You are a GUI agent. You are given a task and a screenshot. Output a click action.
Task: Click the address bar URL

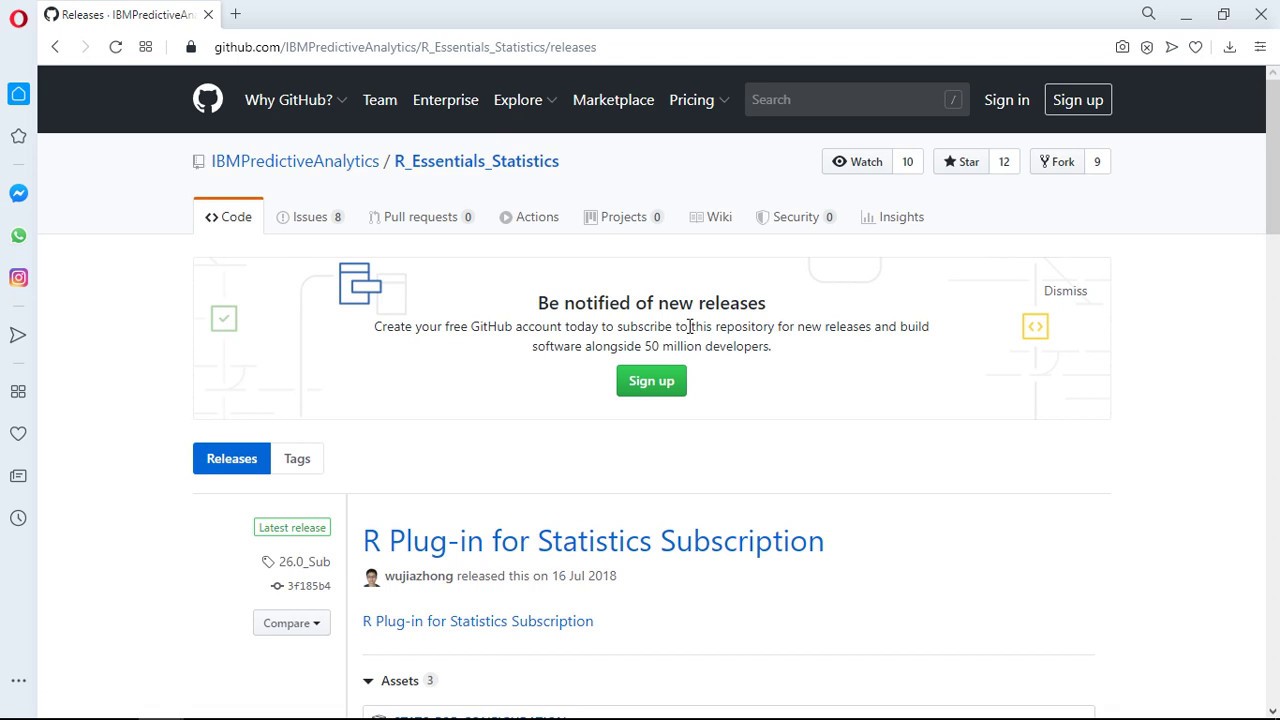pyautogui.click(x=405, y=47)
